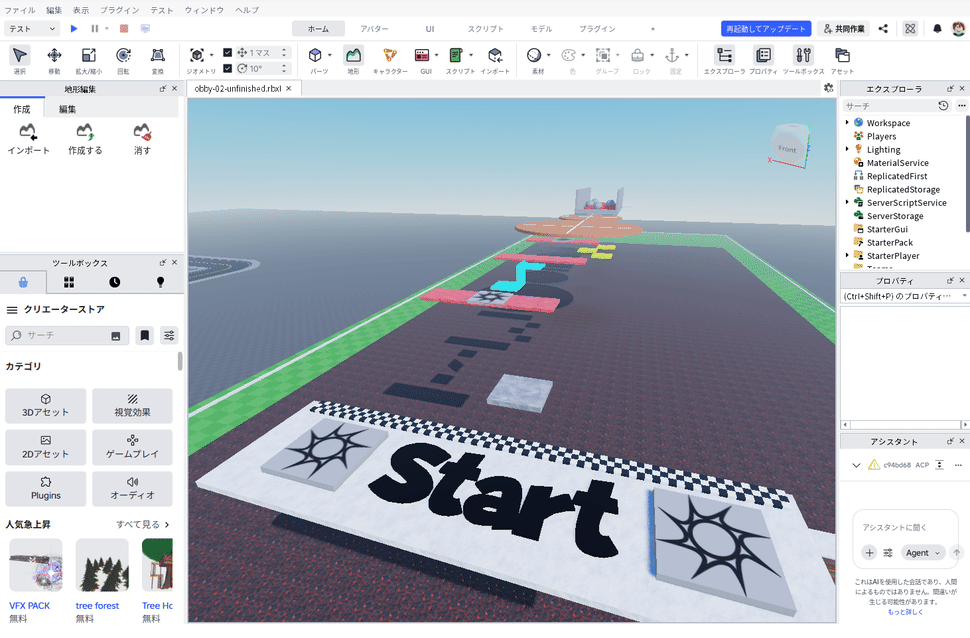Image resolution: width=970 pixels, height=638 pixels.
Task: Open the Agent mode dropdown in Assistant
Action: (923, 553)
